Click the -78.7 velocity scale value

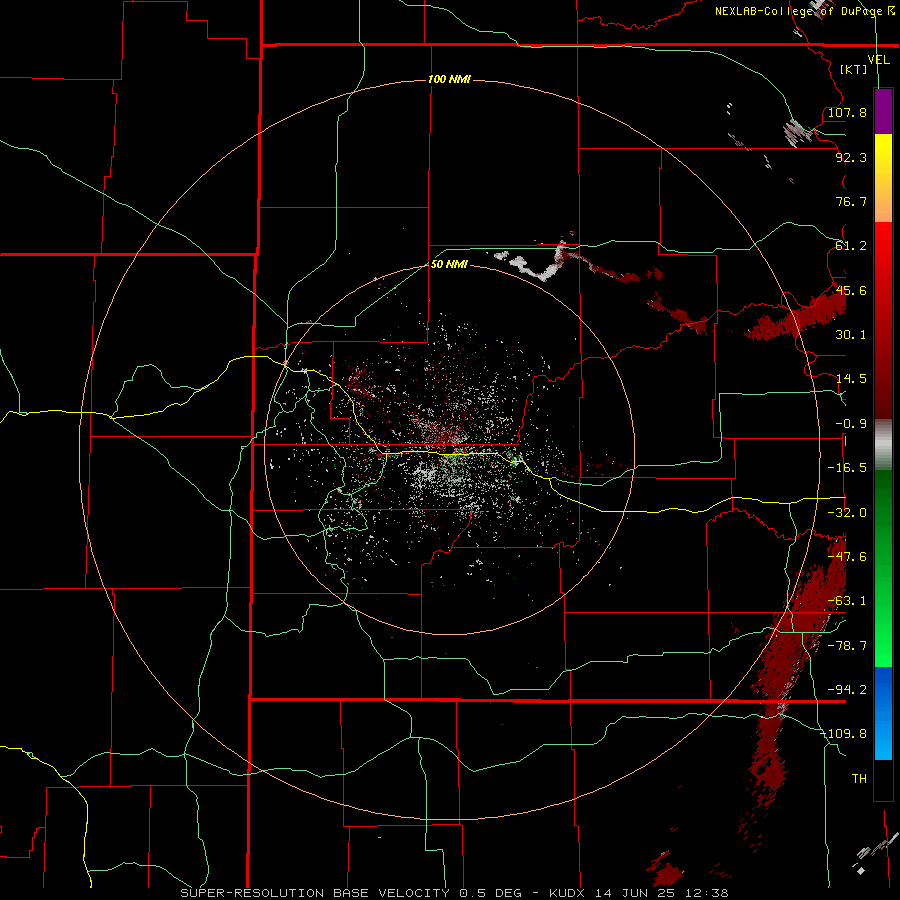tap(847, 646)
